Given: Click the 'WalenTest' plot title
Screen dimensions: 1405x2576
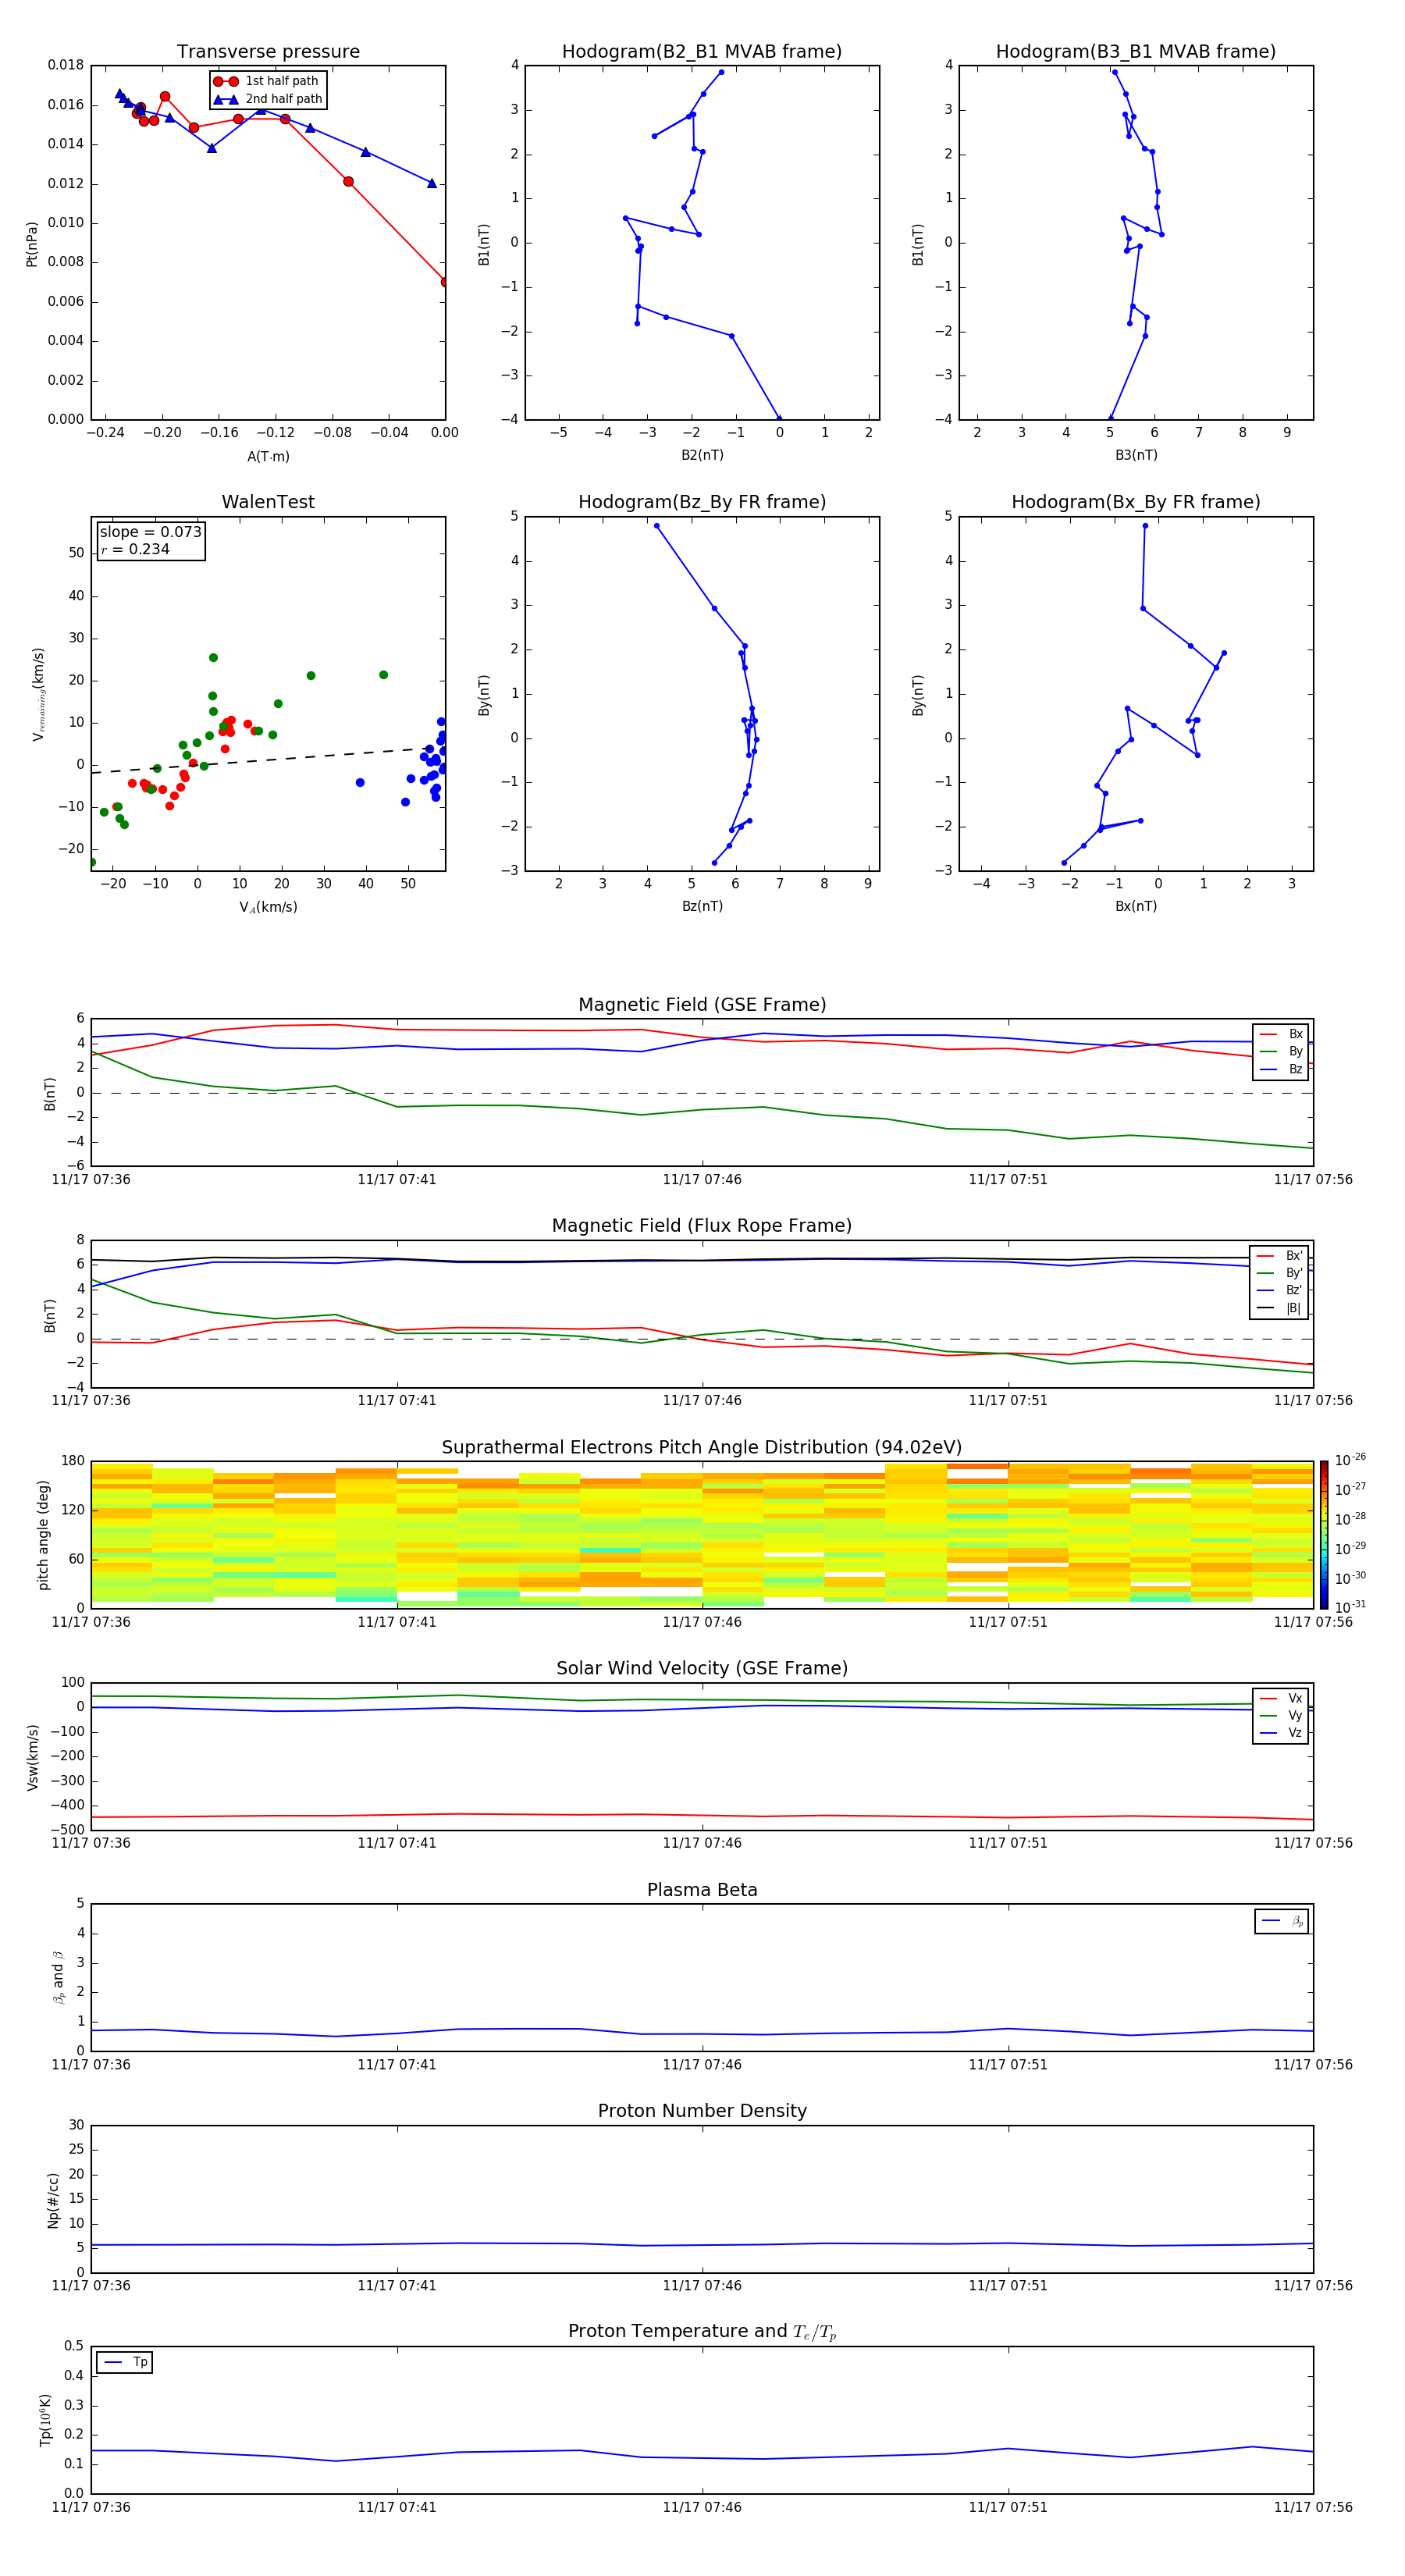Looking at the screenshot, I should 268,502.
